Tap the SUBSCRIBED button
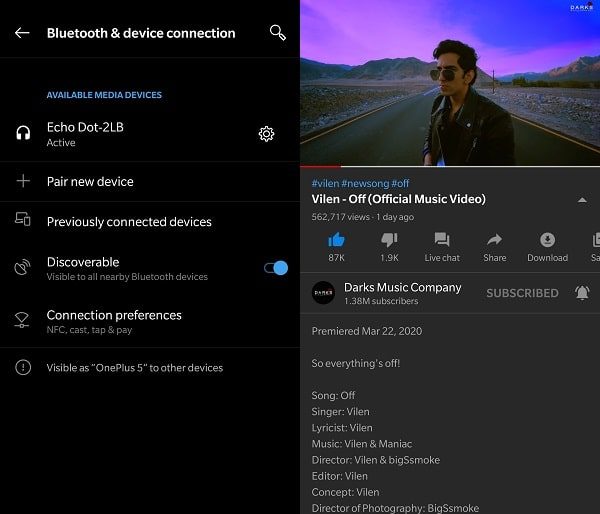 (522, 293)
